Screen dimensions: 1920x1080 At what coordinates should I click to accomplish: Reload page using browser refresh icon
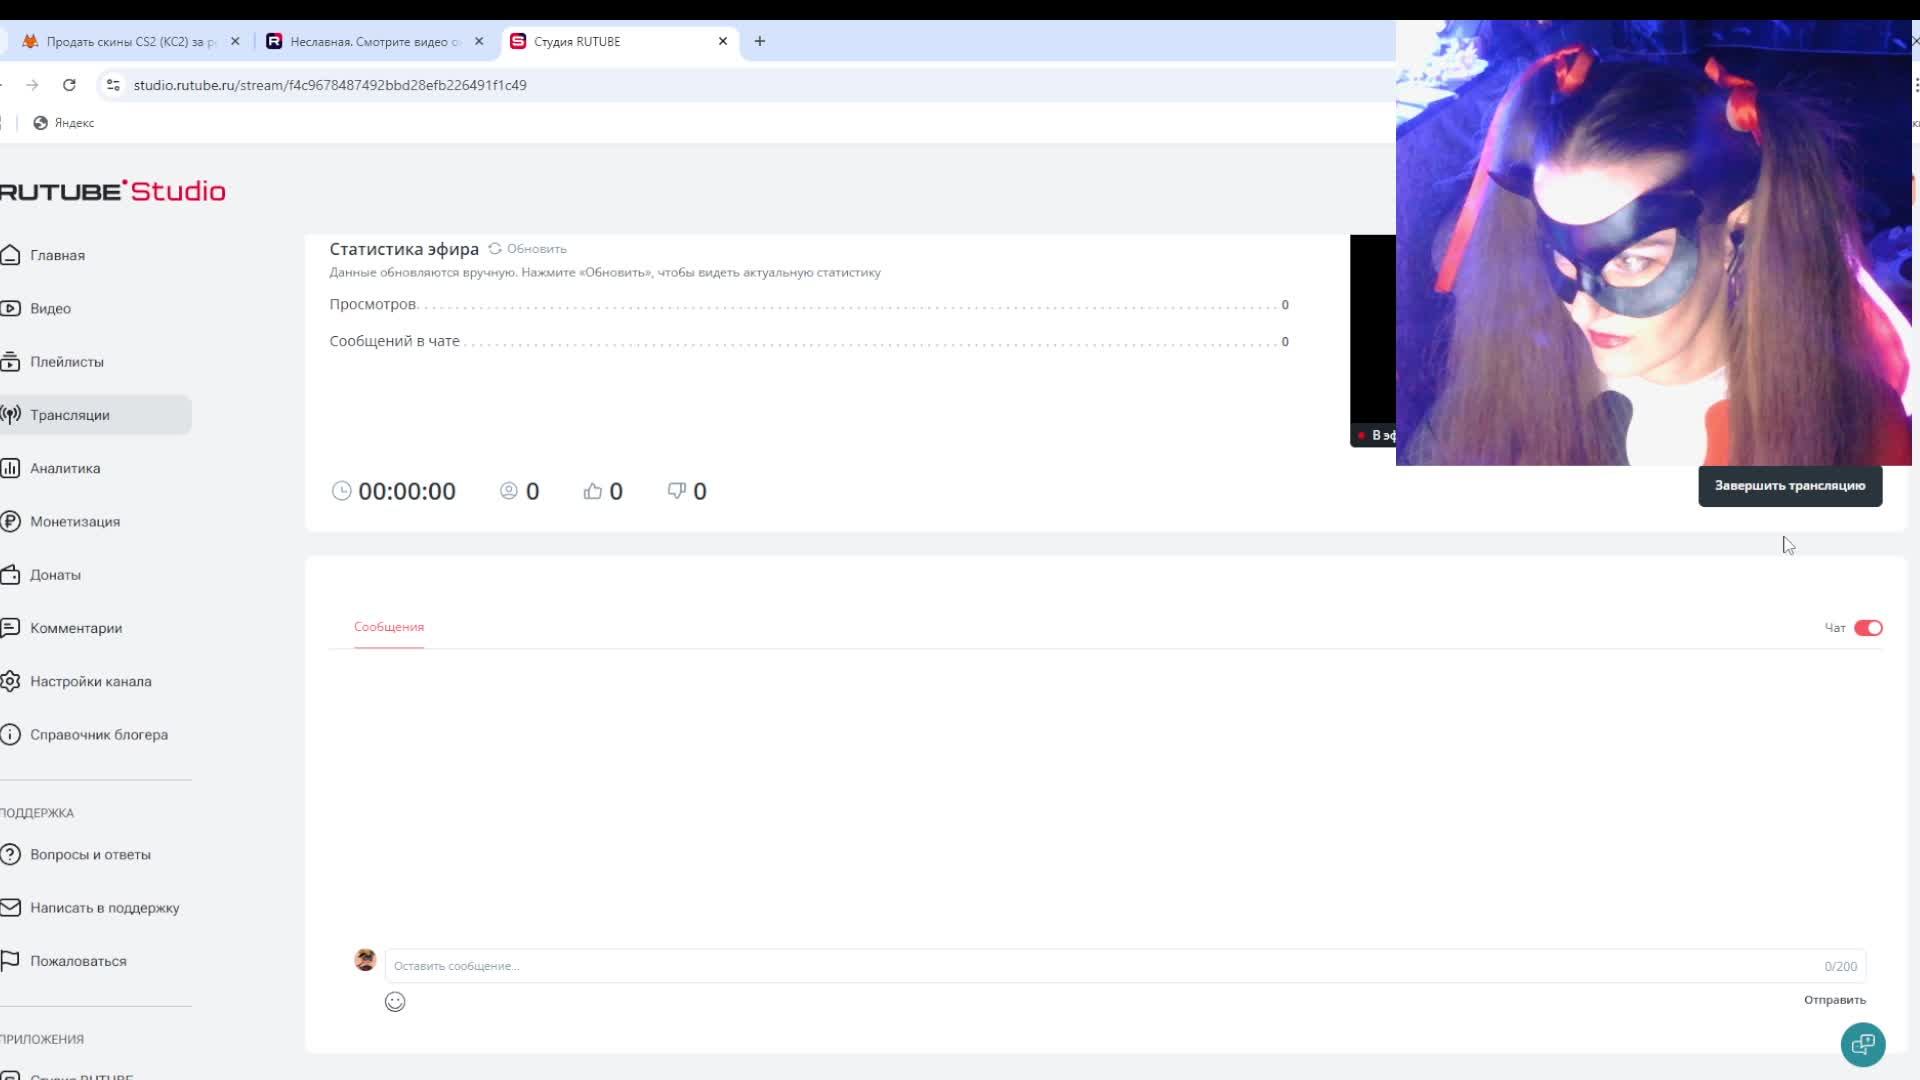(69, 85)
